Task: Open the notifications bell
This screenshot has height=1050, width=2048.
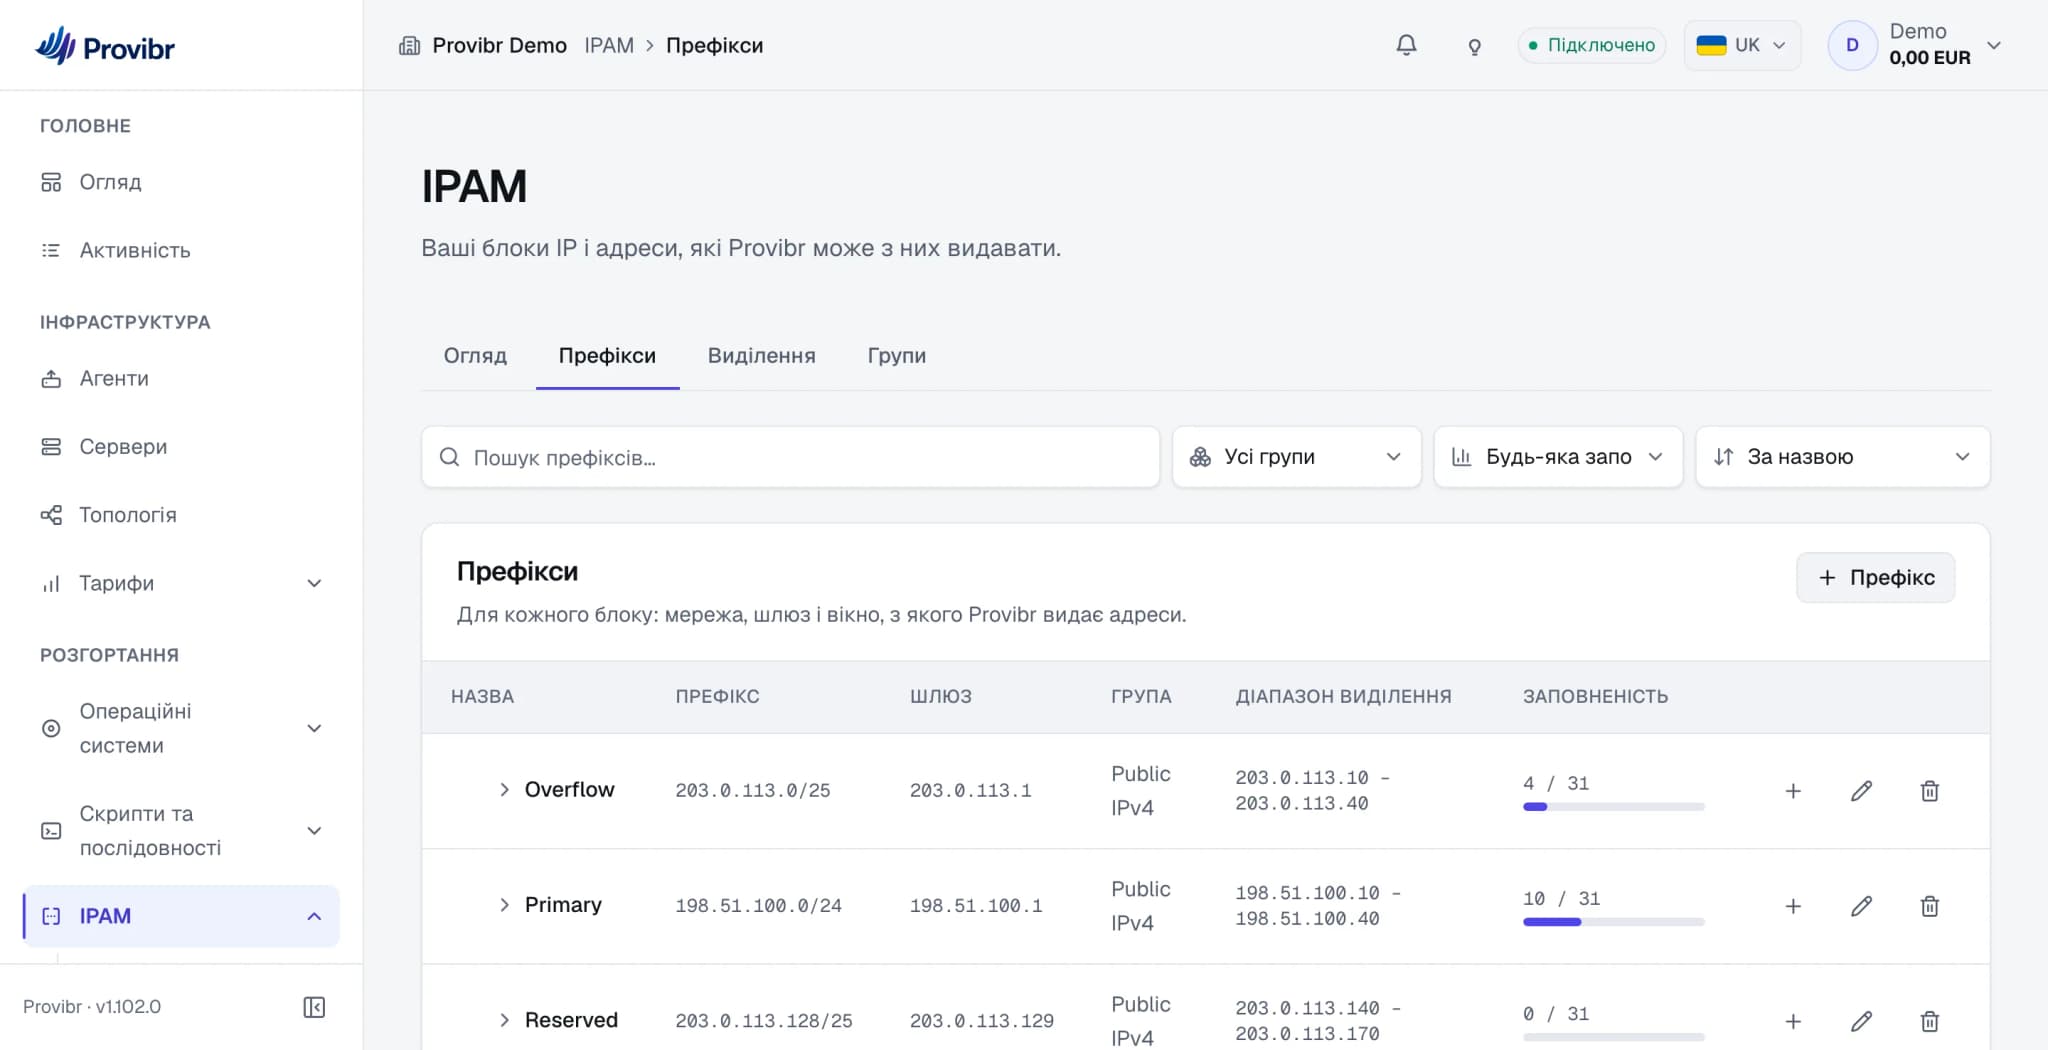Action: point(1406,46)
